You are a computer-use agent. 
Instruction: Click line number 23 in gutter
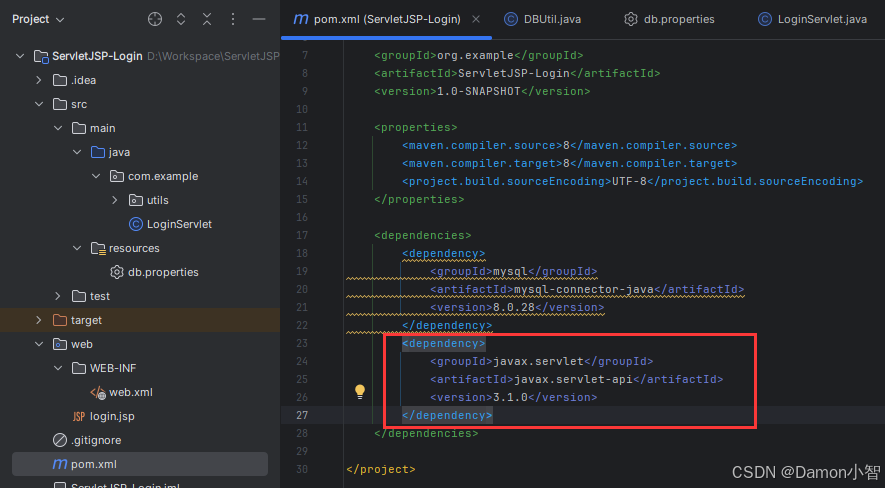(302, 343)
